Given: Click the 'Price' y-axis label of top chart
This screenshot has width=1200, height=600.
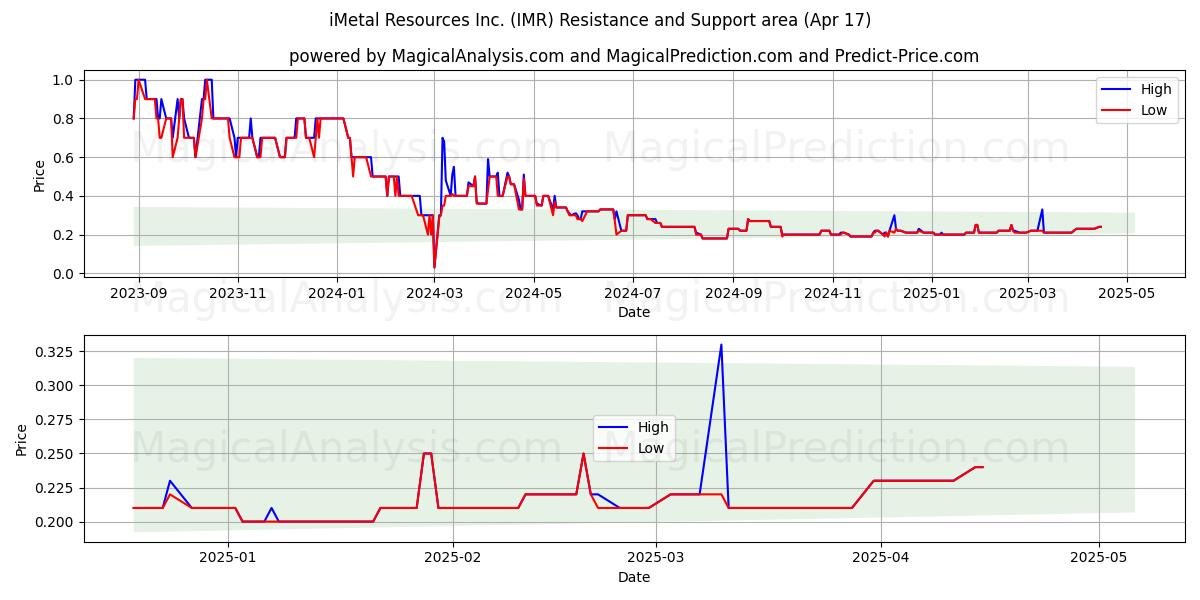Looking at the screenshot, I should [39, 176].
